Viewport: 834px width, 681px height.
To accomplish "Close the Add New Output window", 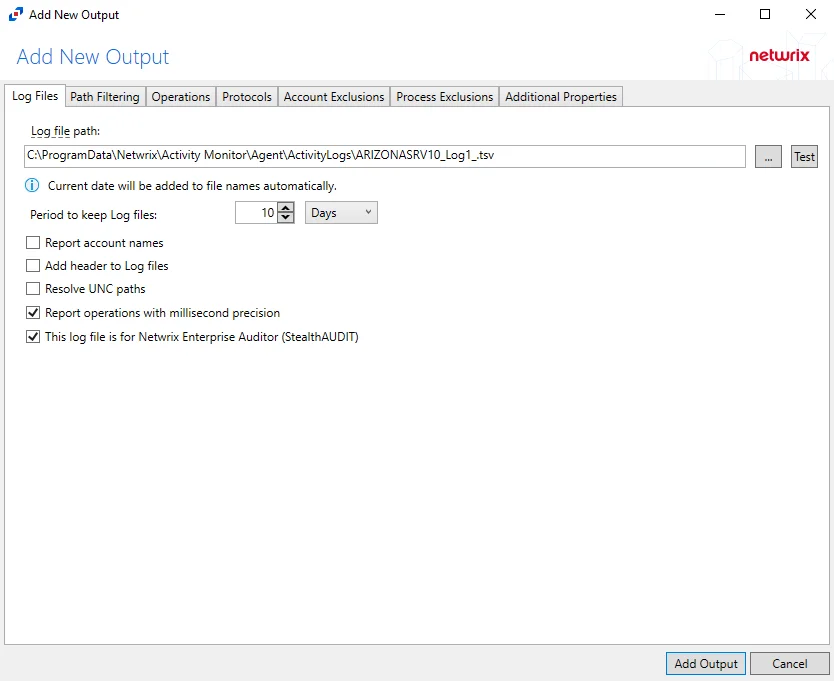I will [x=811, y=14].
